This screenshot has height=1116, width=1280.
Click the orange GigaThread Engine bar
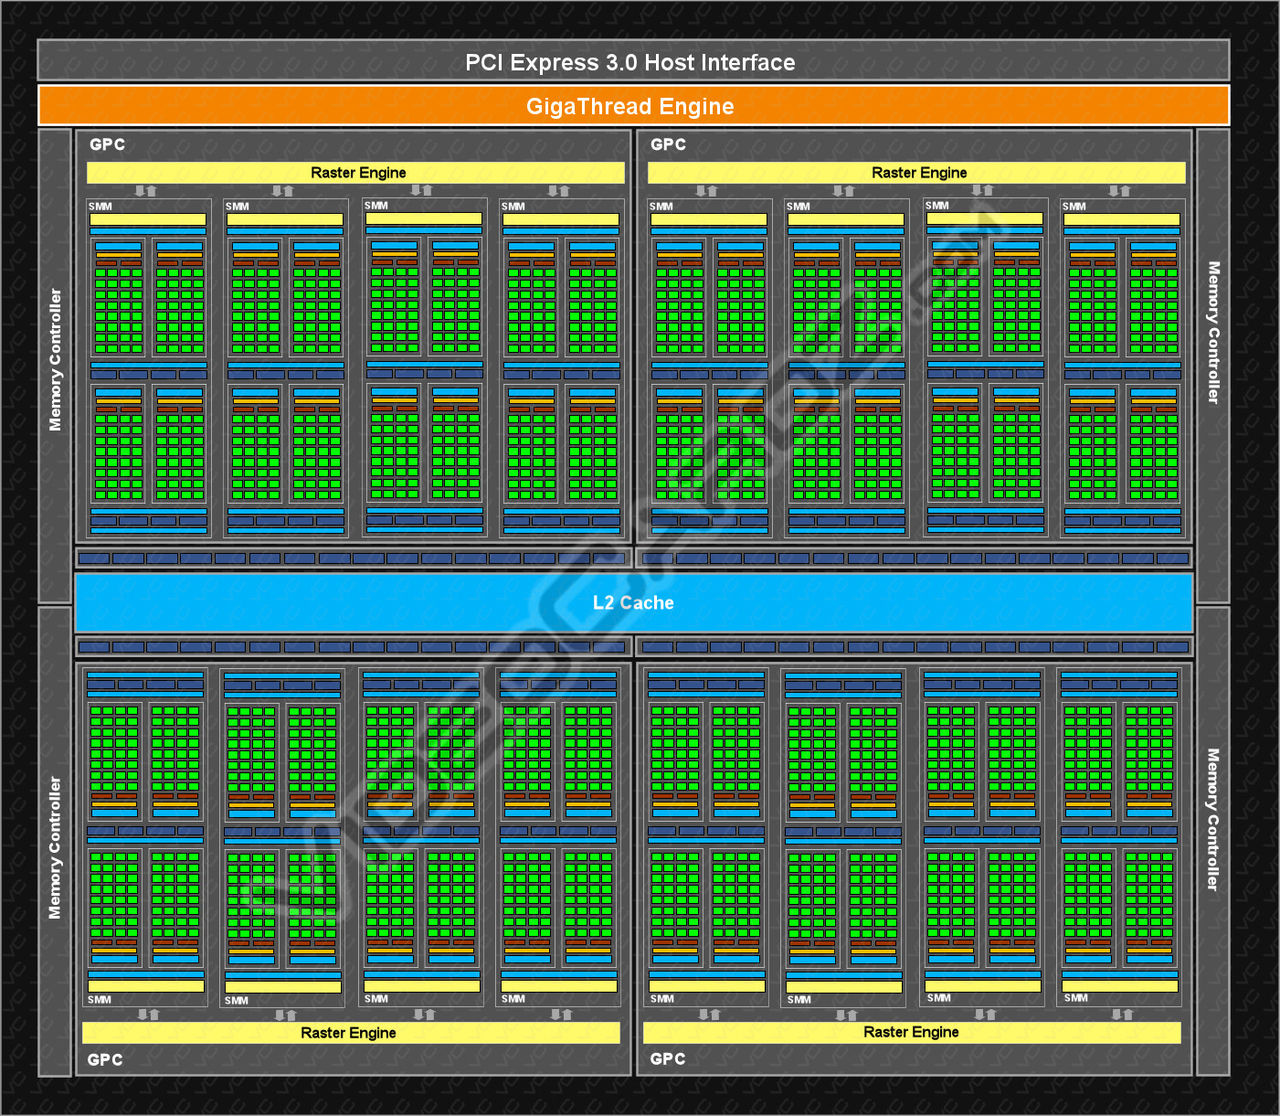pos(631,105)
